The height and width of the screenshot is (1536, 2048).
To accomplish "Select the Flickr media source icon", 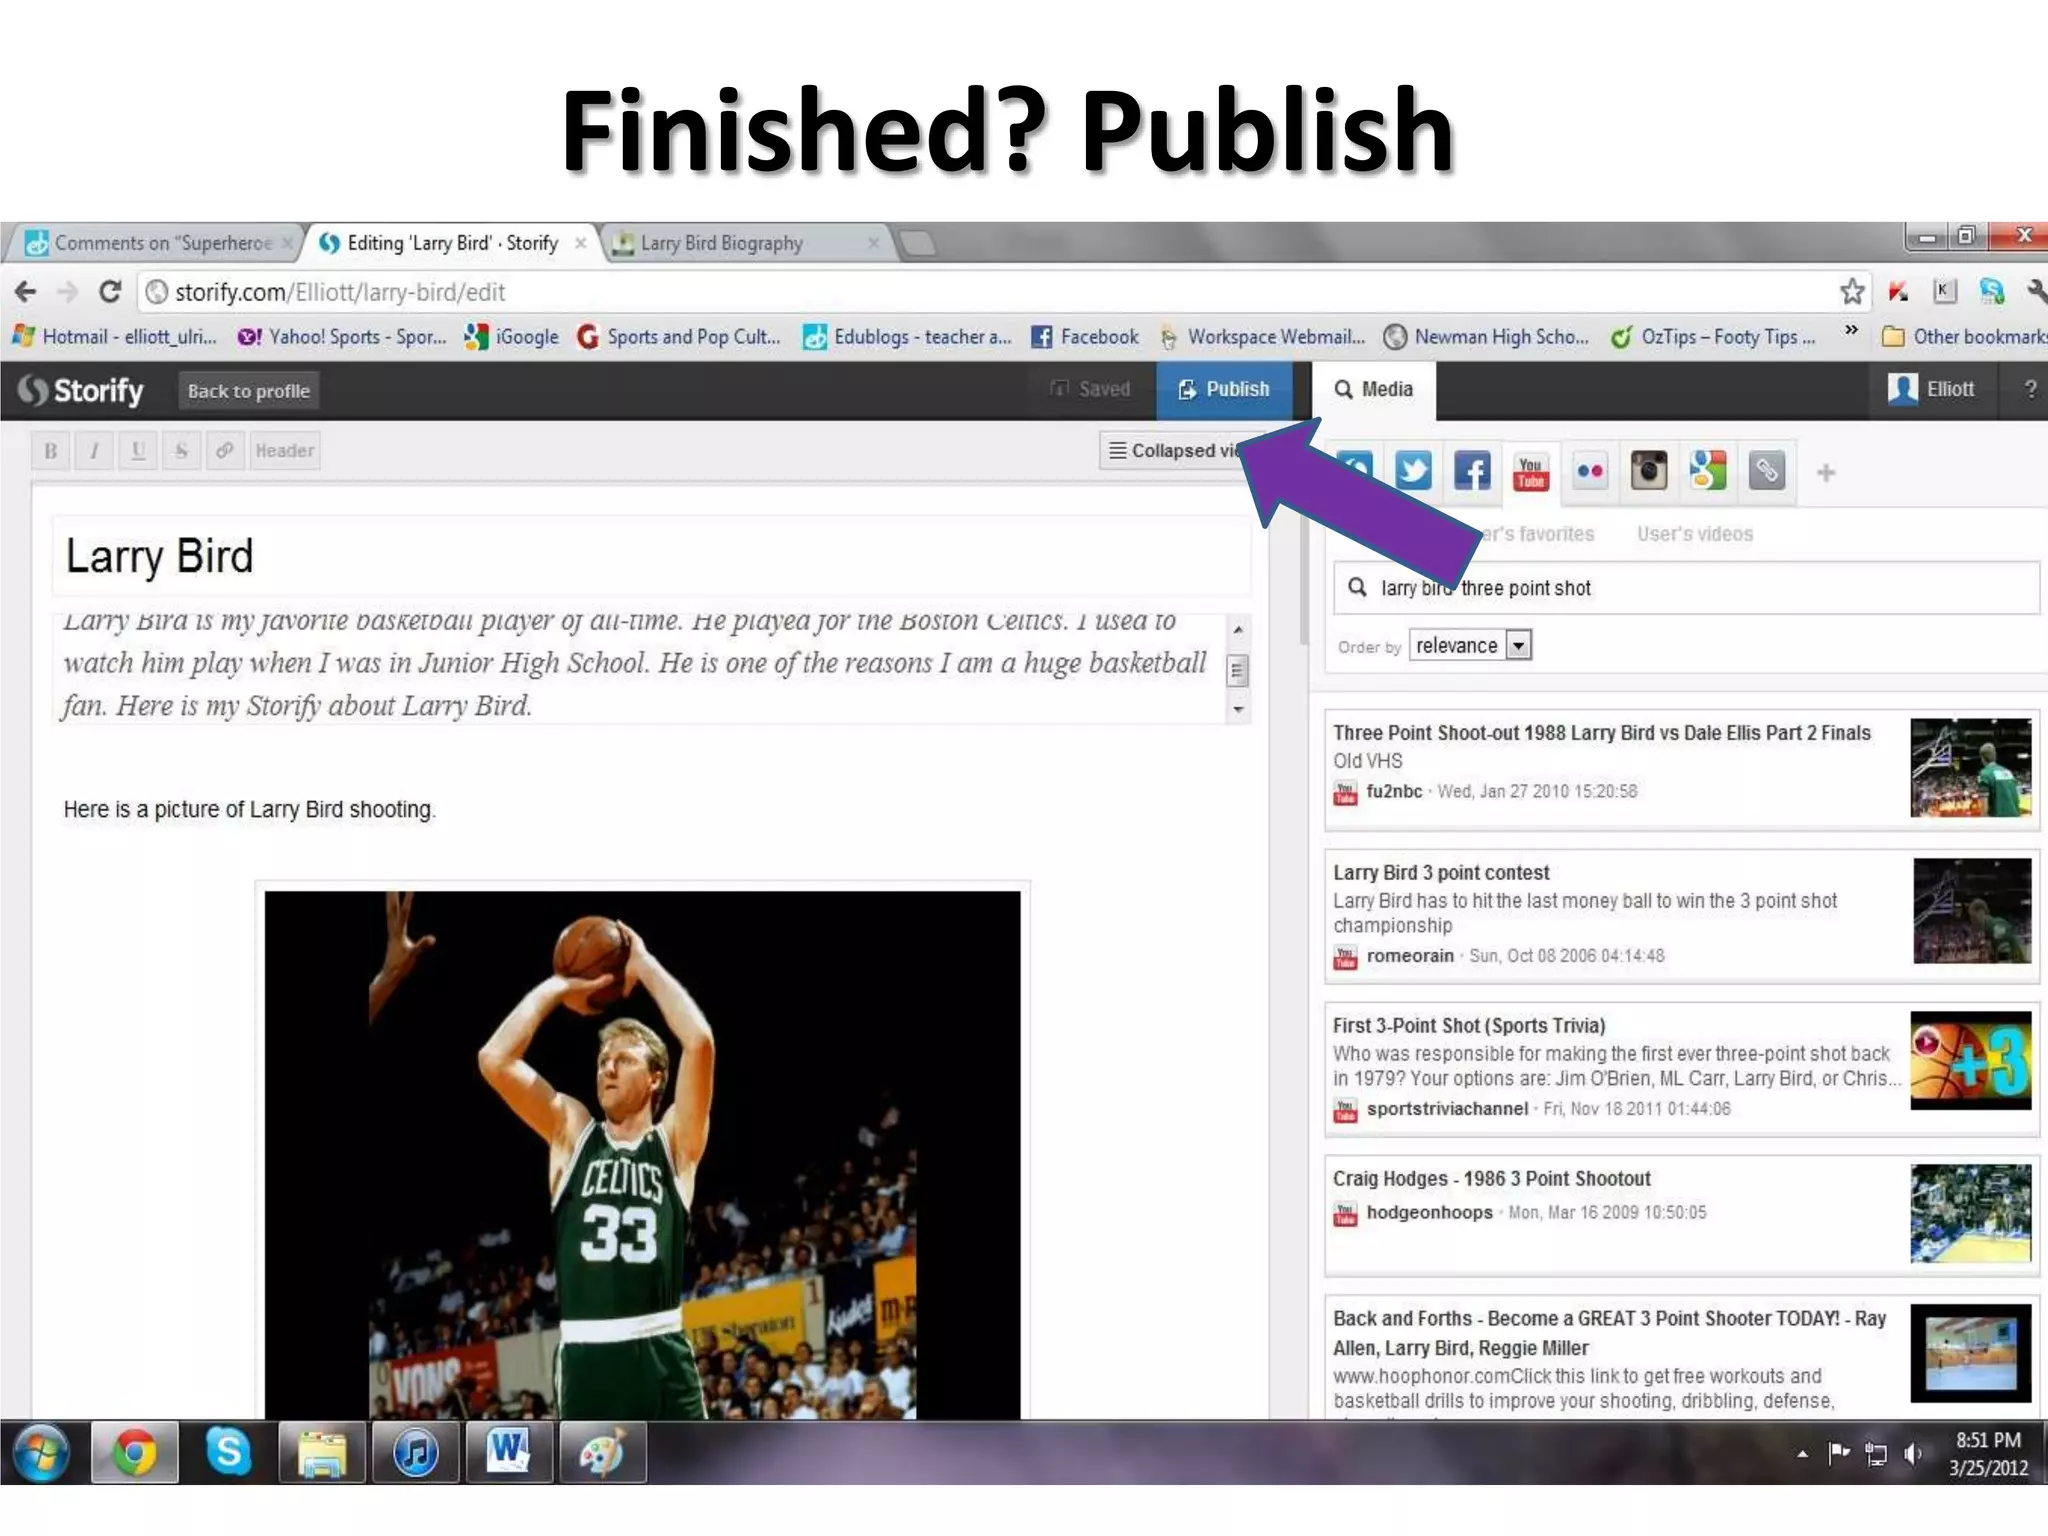I will tap(1590, 471).
